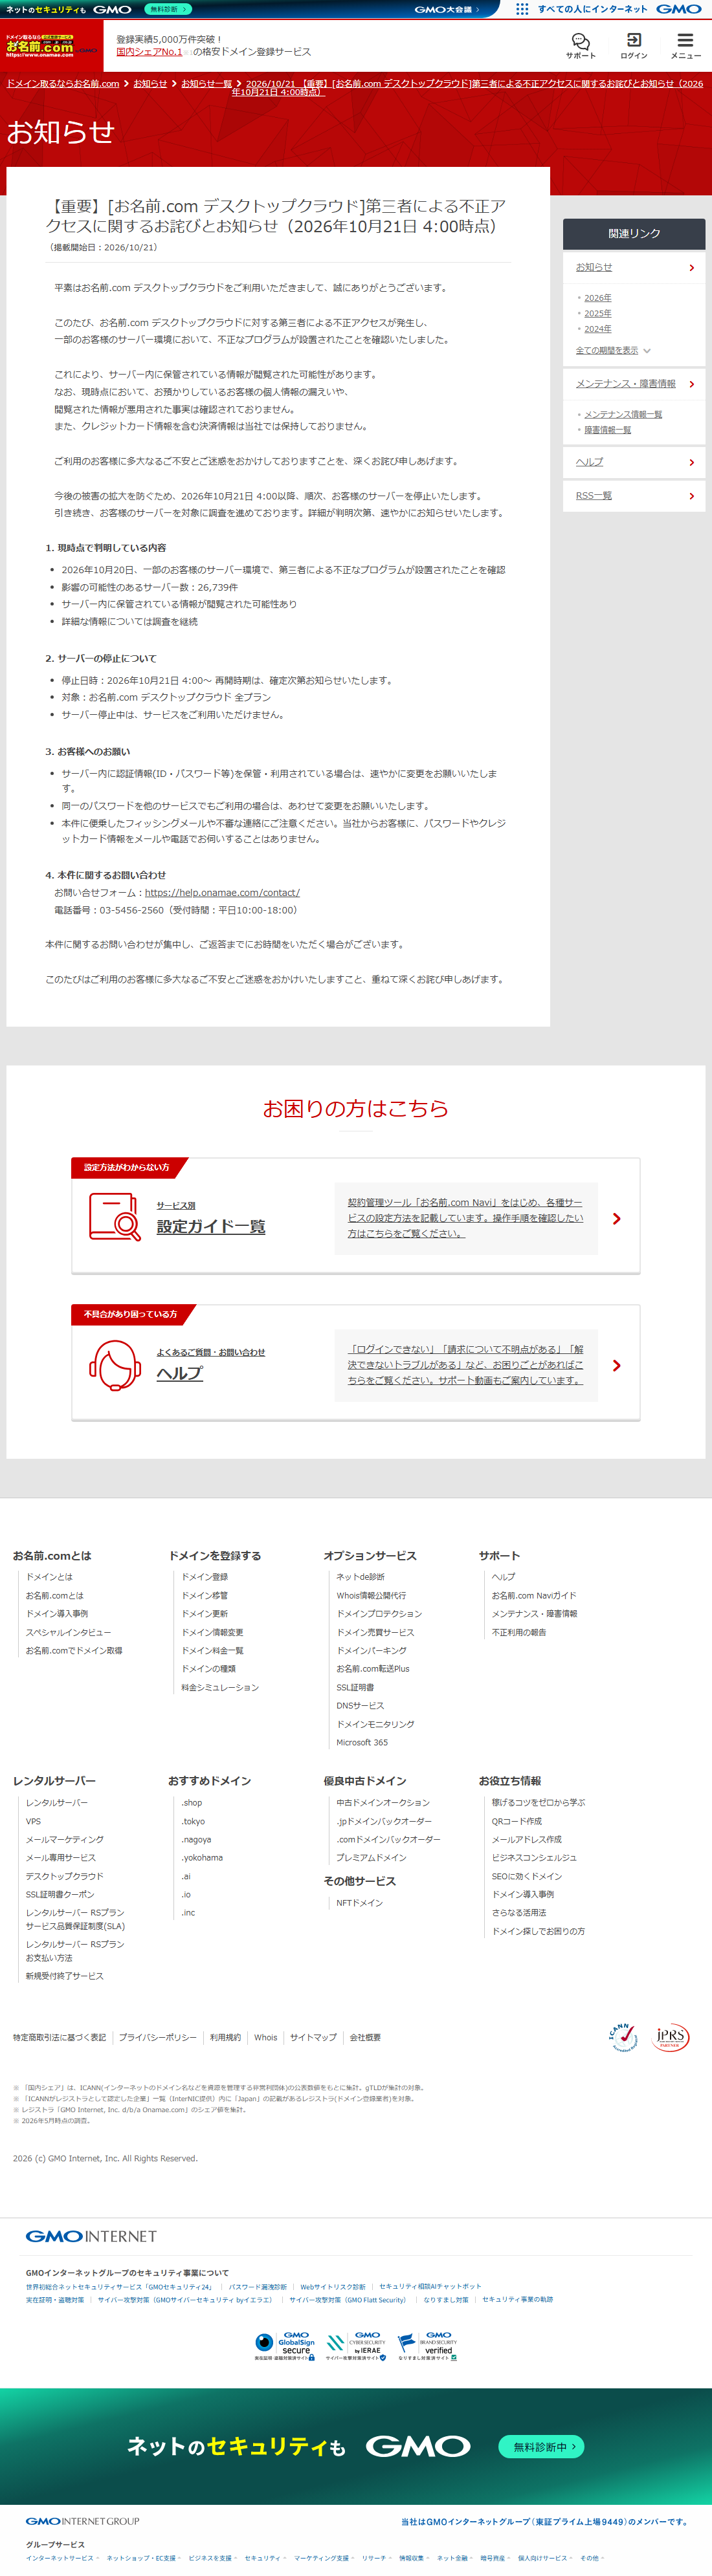Viewport: 712px width, 2576px height.
Task: Open 不正利用の報告 footer link
Action: click(x=519, y=1633)
